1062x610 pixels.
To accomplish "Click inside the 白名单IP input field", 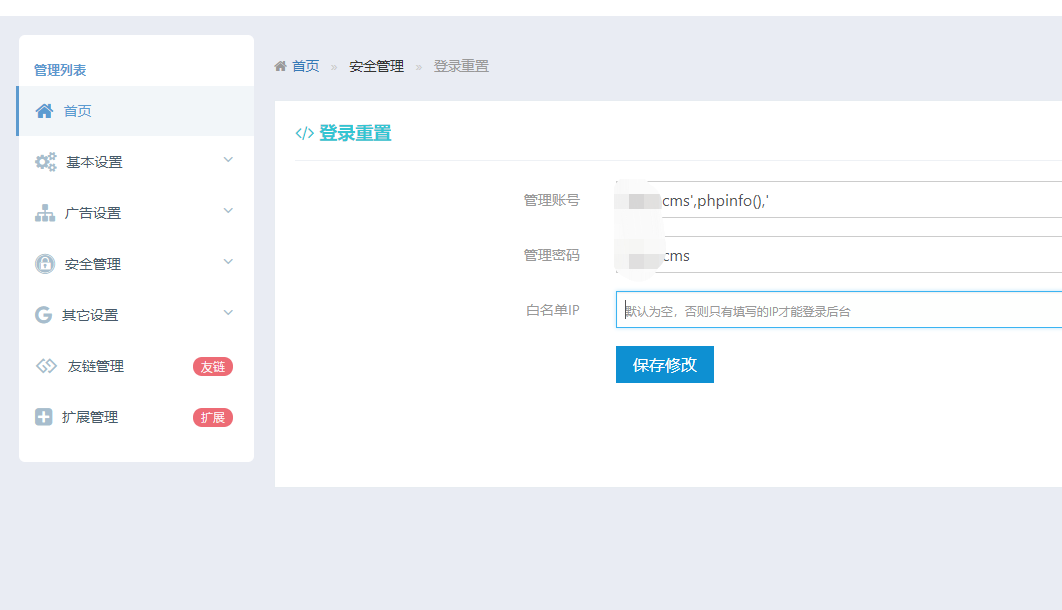I will pyautogui.click(x=830, y=309).
